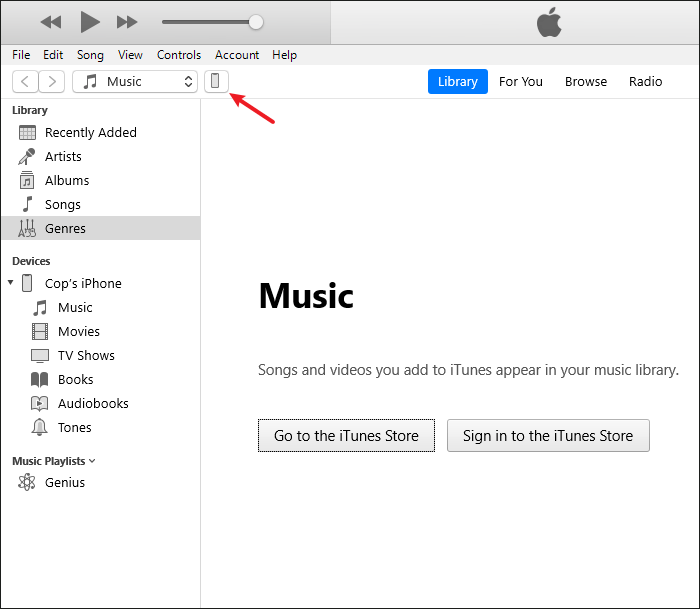
Task: Open Books under Cop's iPhone
Action: click(101, 380)
